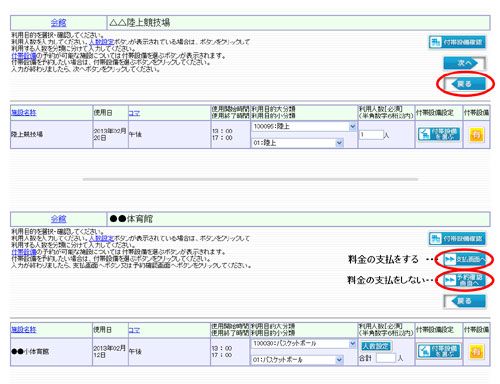Open the 100095:陸上 purpose dropdown
The image size is (500, 384).
click(304, 126)
